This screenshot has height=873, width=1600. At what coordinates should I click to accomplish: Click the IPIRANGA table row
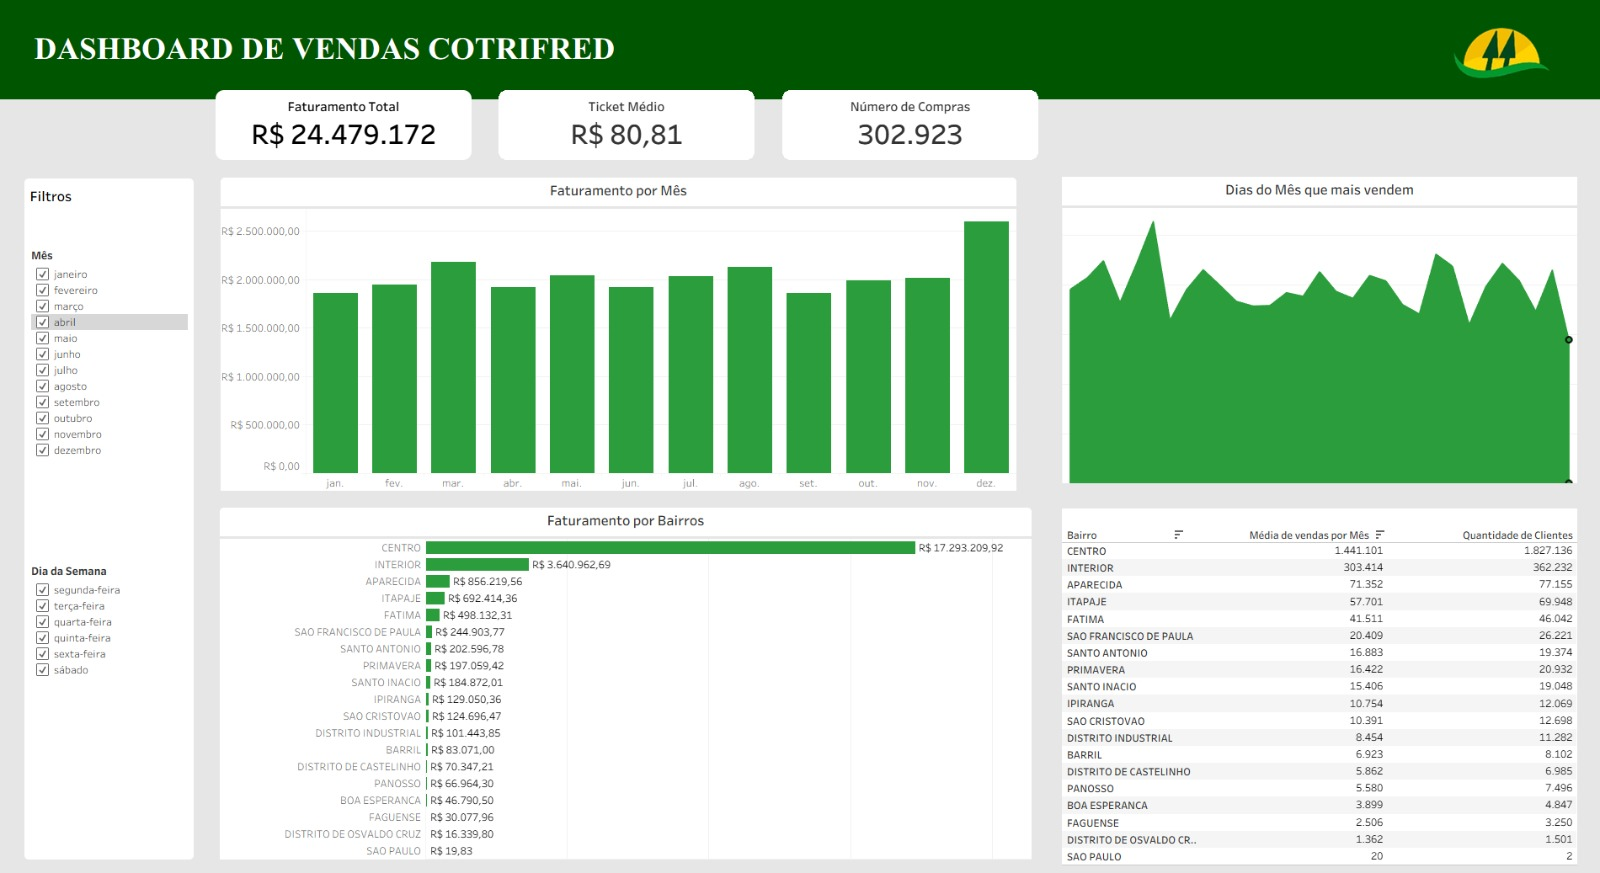click(x=1319, y=704)
